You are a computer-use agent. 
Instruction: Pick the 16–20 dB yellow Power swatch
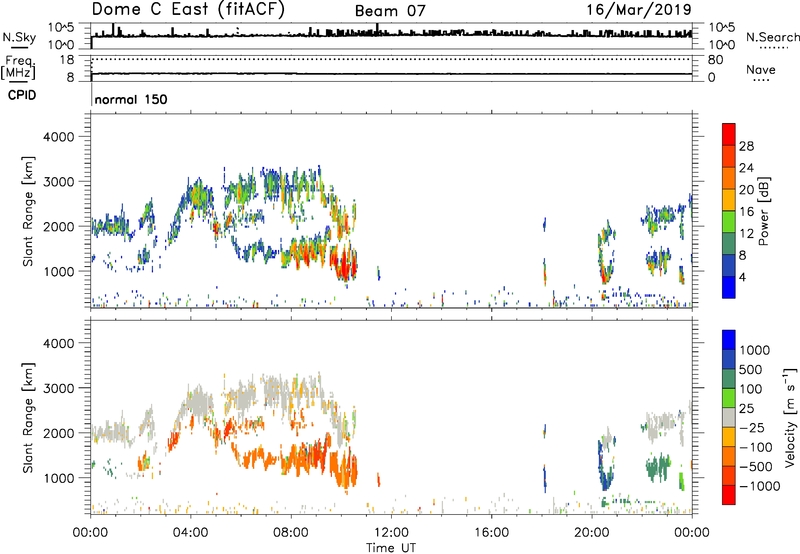point(729,200)
